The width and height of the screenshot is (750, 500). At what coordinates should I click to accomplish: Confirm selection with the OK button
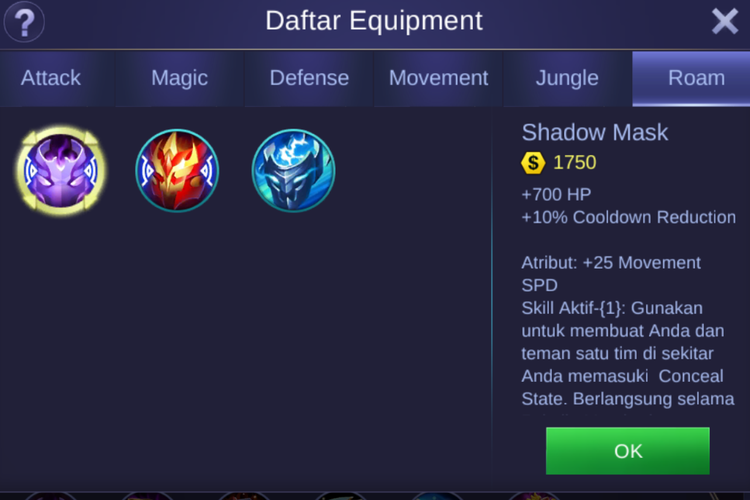(628, 451)
